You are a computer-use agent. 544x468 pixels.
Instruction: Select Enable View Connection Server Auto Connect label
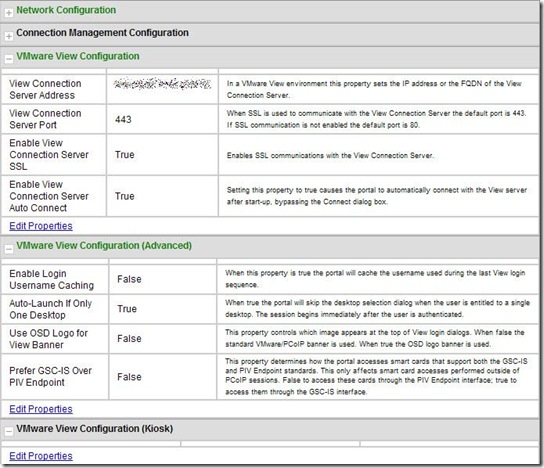[49, 196]
